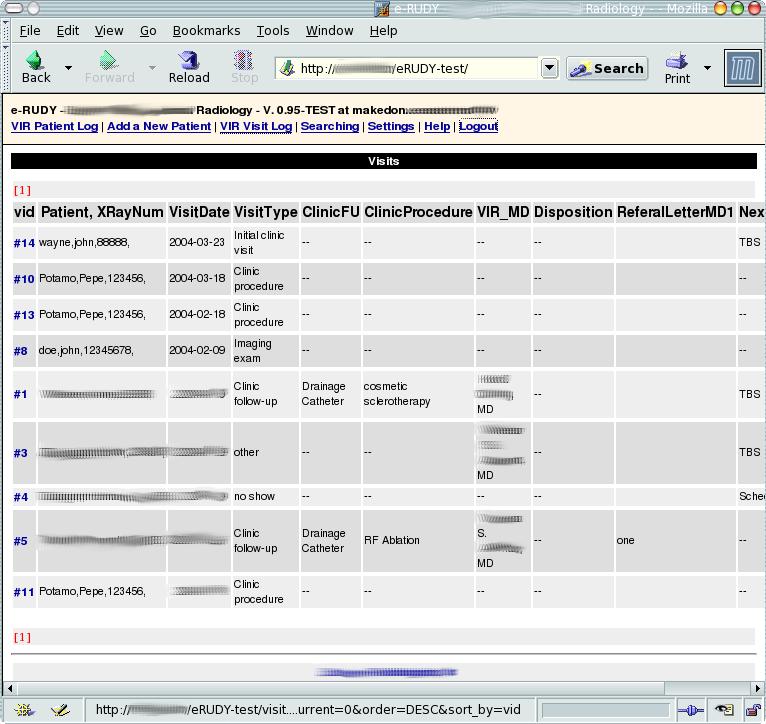766x724 pixels.
Task: Click the cookie/privacy eye icon in the status bar
Action: [x=724, y=710]
